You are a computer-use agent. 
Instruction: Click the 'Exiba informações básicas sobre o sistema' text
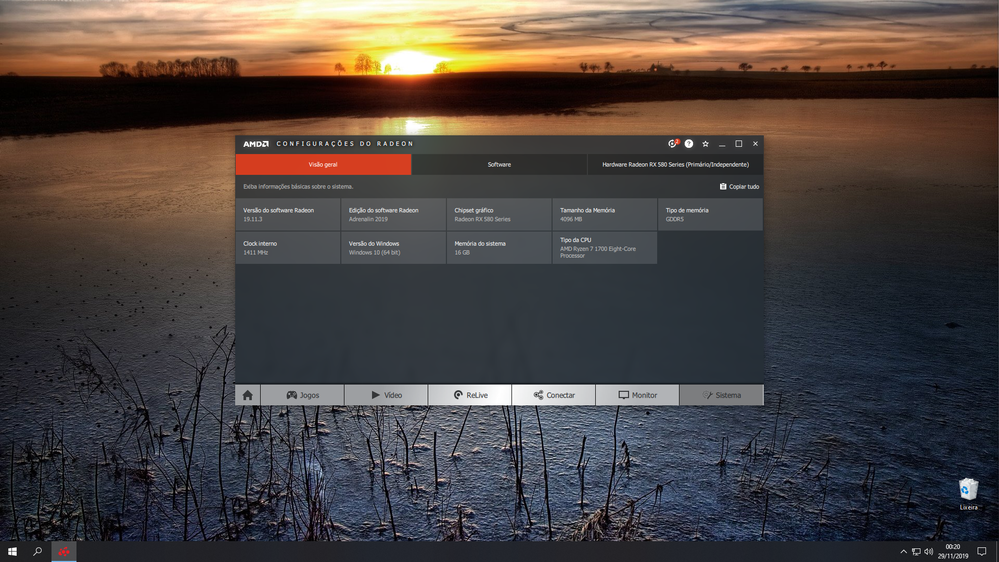[x=298, y=187]
